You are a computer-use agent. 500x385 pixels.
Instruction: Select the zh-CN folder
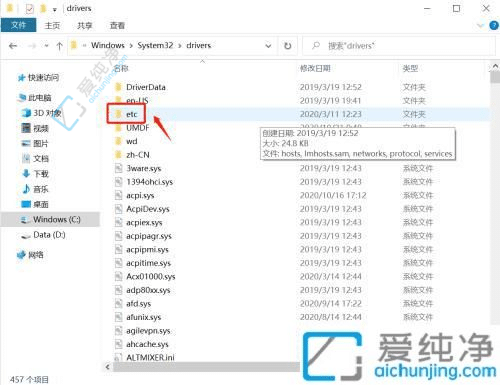(x=137, y=155)
